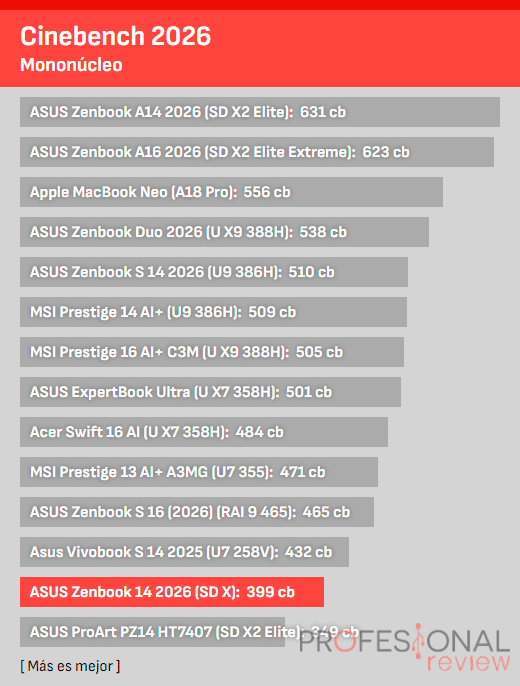Image resolution: width=520 pixels, height=686 pixels.
Task: Click the highlighted red Zenbook 14 2026 bar
Action: tap(172, 592)
